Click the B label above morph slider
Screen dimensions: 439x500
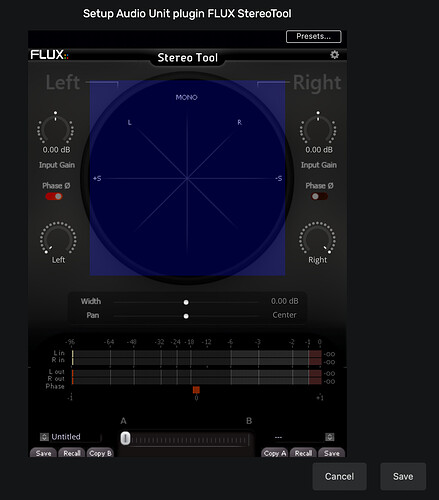tap(249, 421)
